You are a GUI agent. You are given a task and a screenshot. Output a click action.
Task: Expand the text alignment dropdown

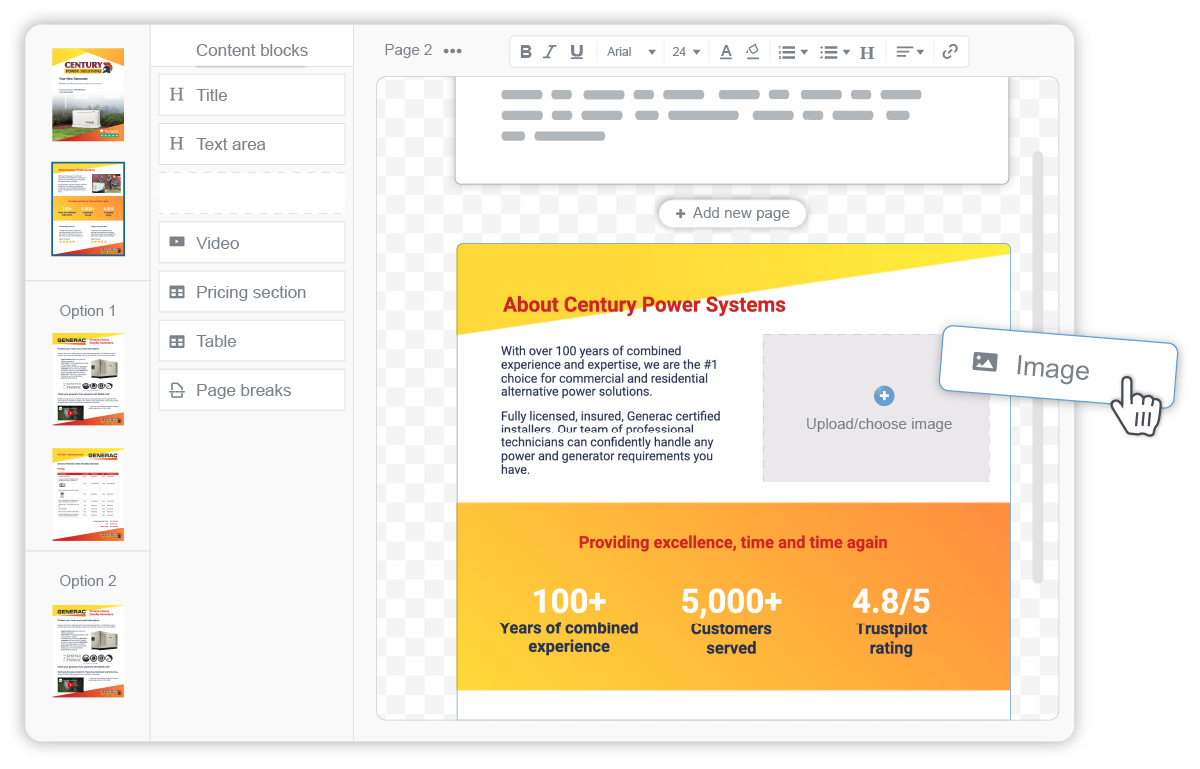pyautogui.click(x=908, y=52)
